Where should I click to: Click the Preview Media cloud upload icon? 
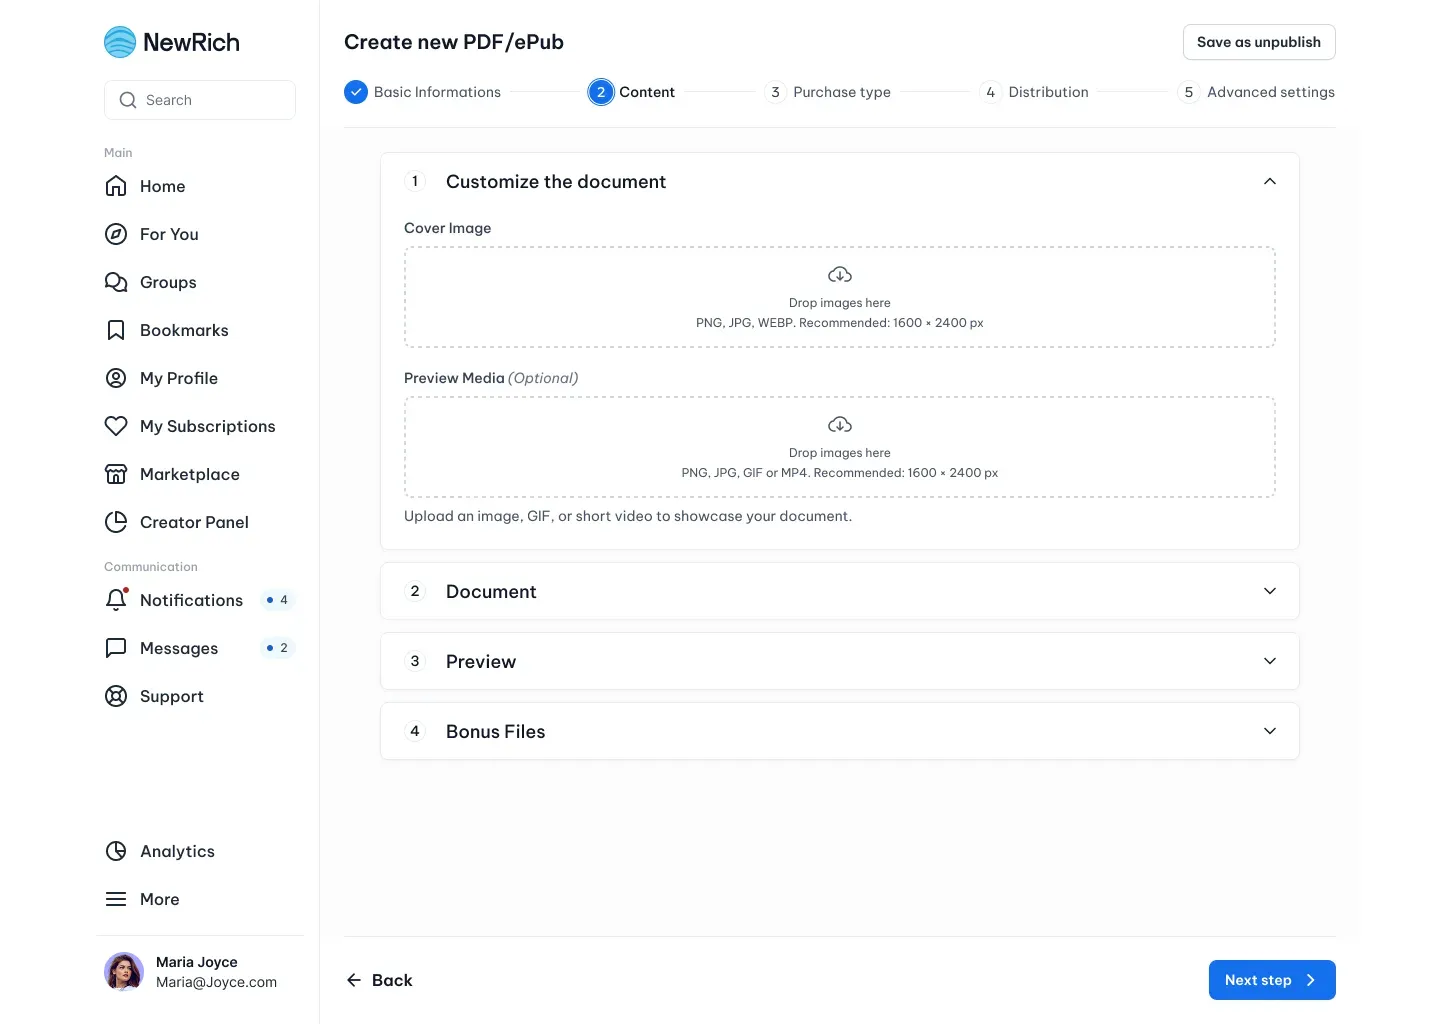click(840, 424)
